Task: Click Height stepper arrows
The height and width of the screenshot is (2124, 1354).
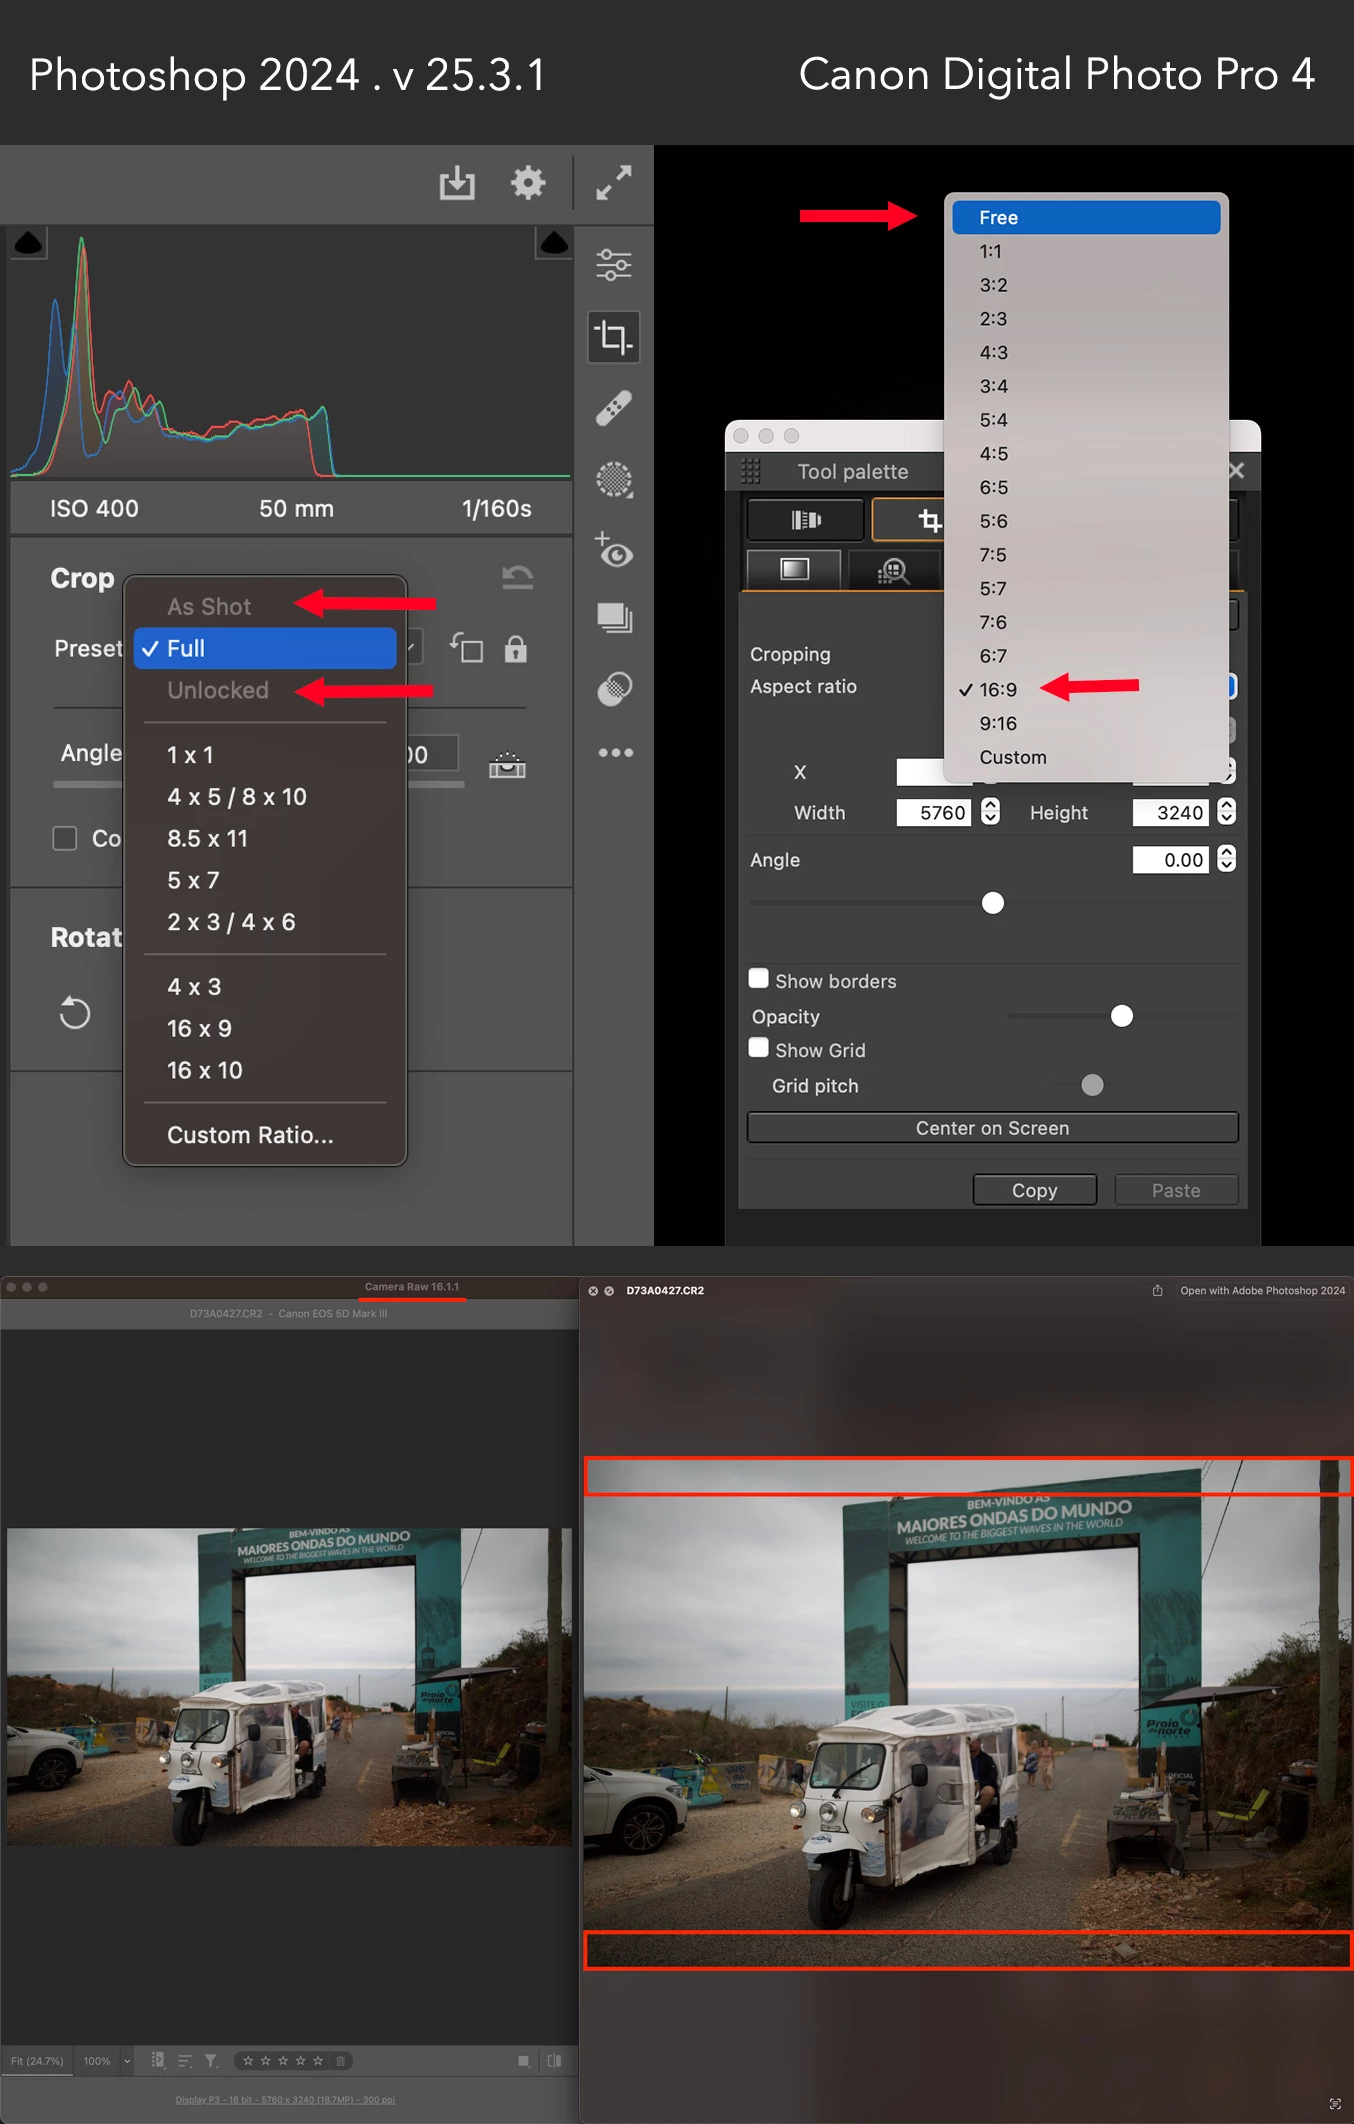Action: point(1227,811)
